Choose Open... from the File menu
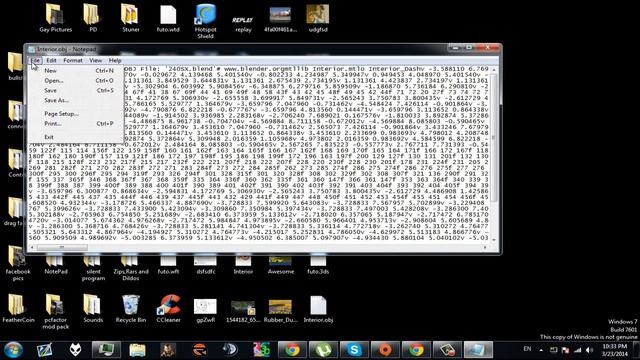This screenshot has width=640, height=360. (77, 80)
